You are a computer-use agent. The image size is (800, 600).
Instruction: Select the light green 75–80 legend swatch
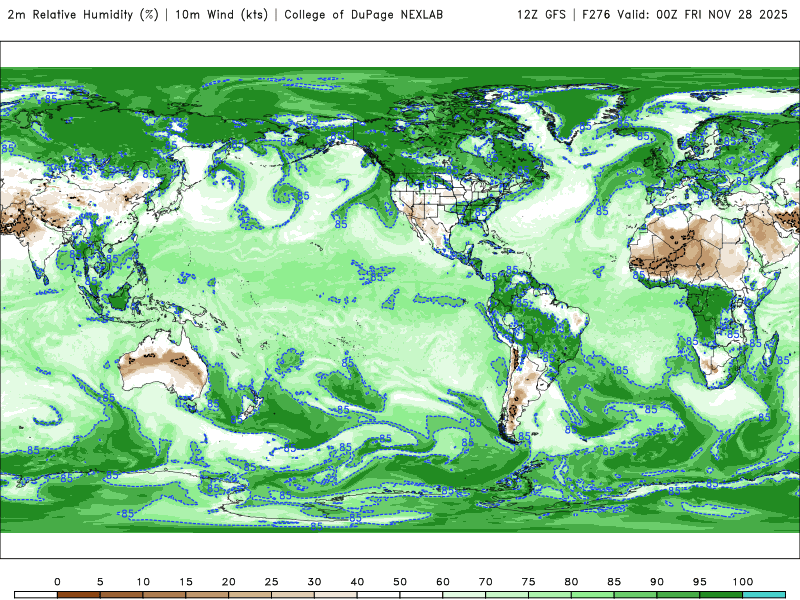[549, 595]
